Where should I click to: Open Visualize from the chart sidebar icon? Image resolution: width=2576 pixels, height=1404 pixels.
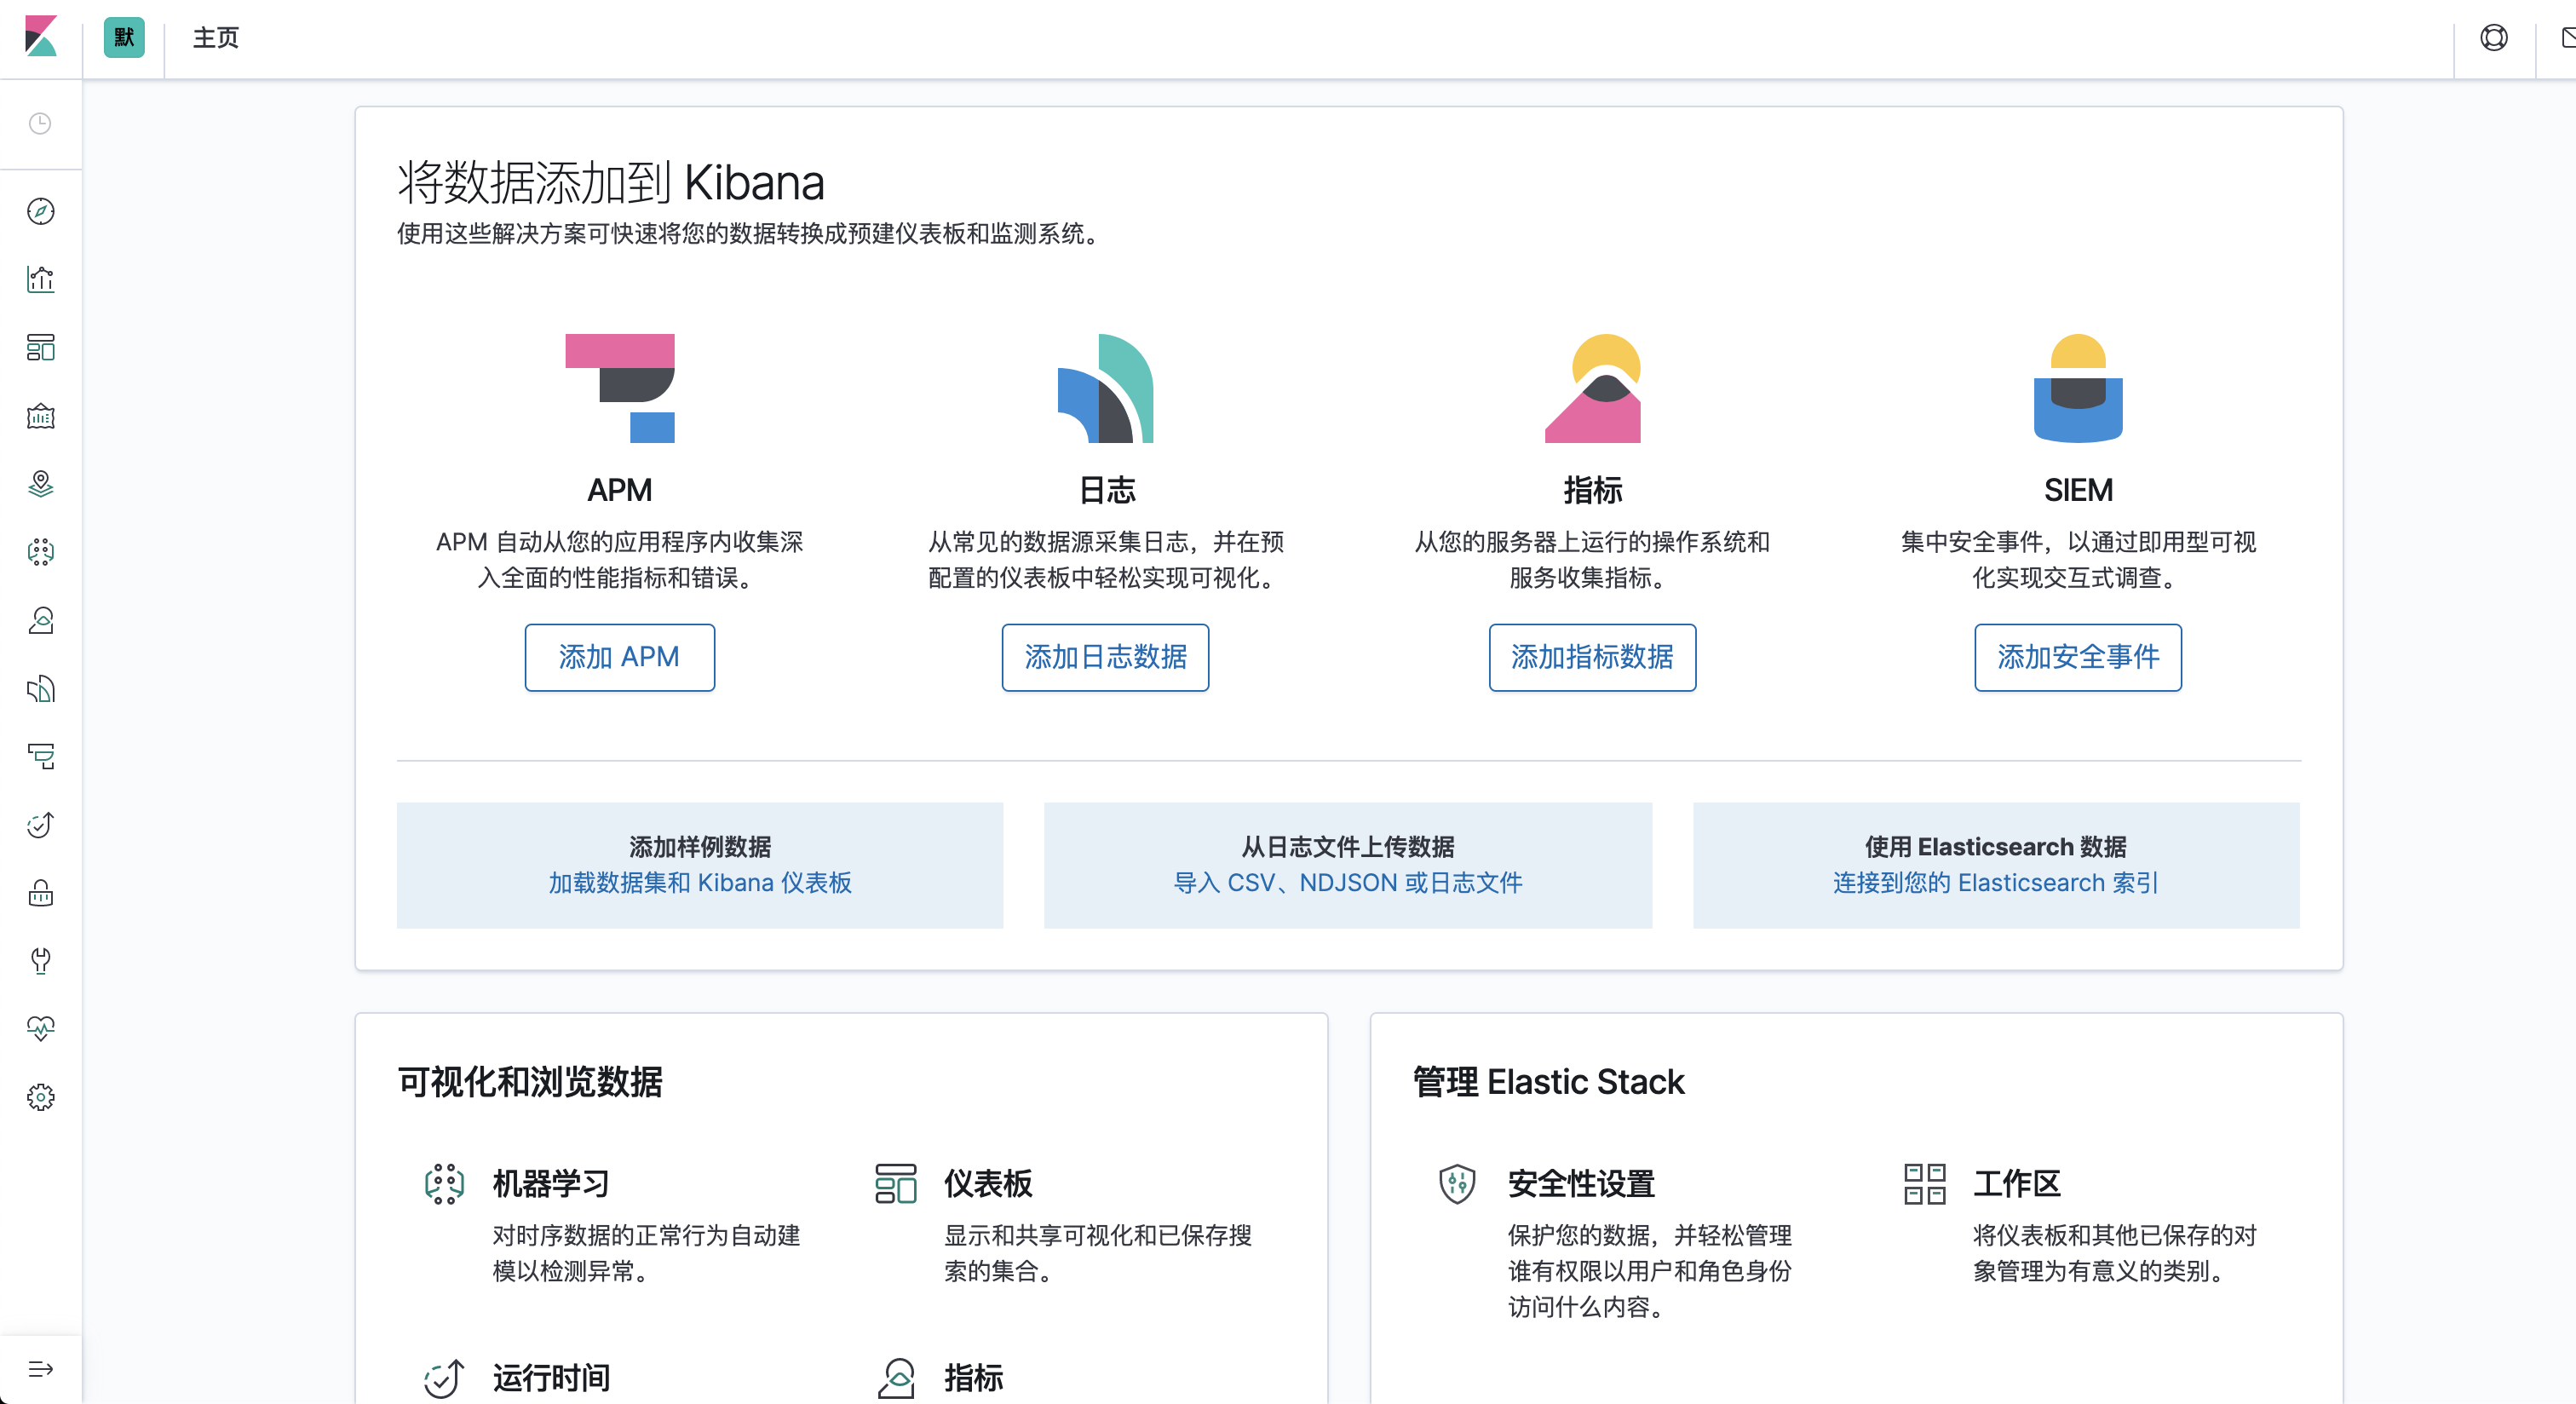[40, 279]
